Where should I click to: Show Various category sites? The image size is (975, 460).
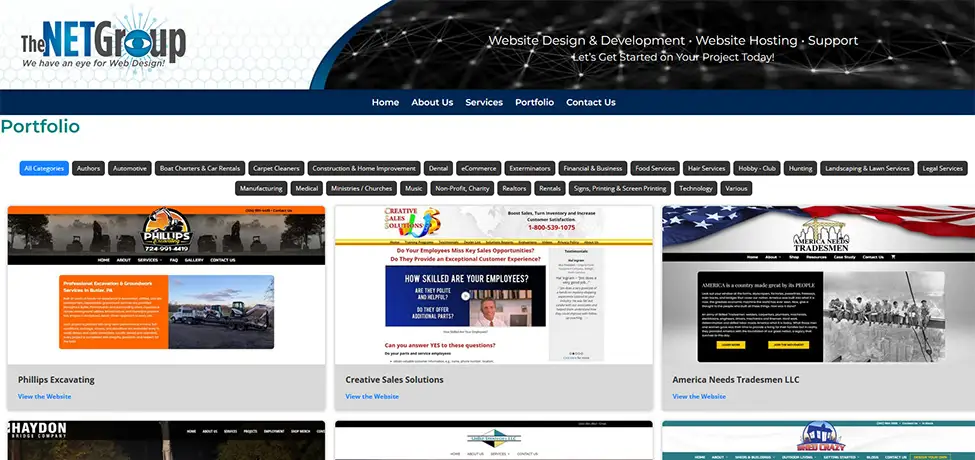(736, 188)
